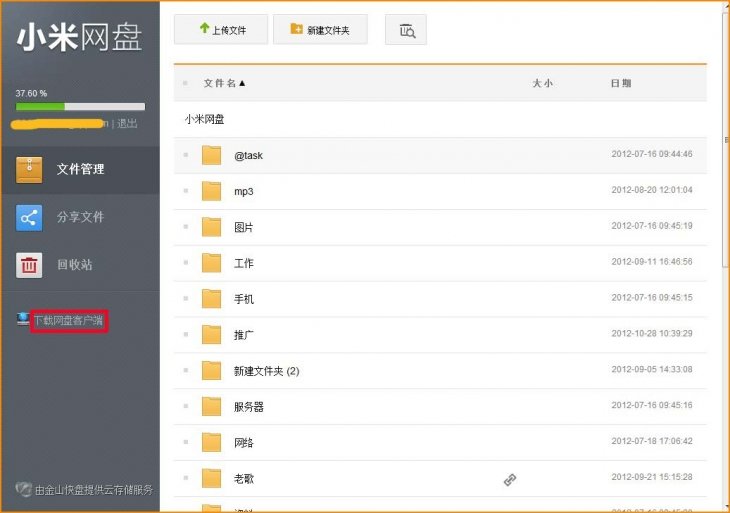Click the 小米网盘 logo title
Image resolution: width=730 pixels, height=513 pixels.
tap(79, 37)
